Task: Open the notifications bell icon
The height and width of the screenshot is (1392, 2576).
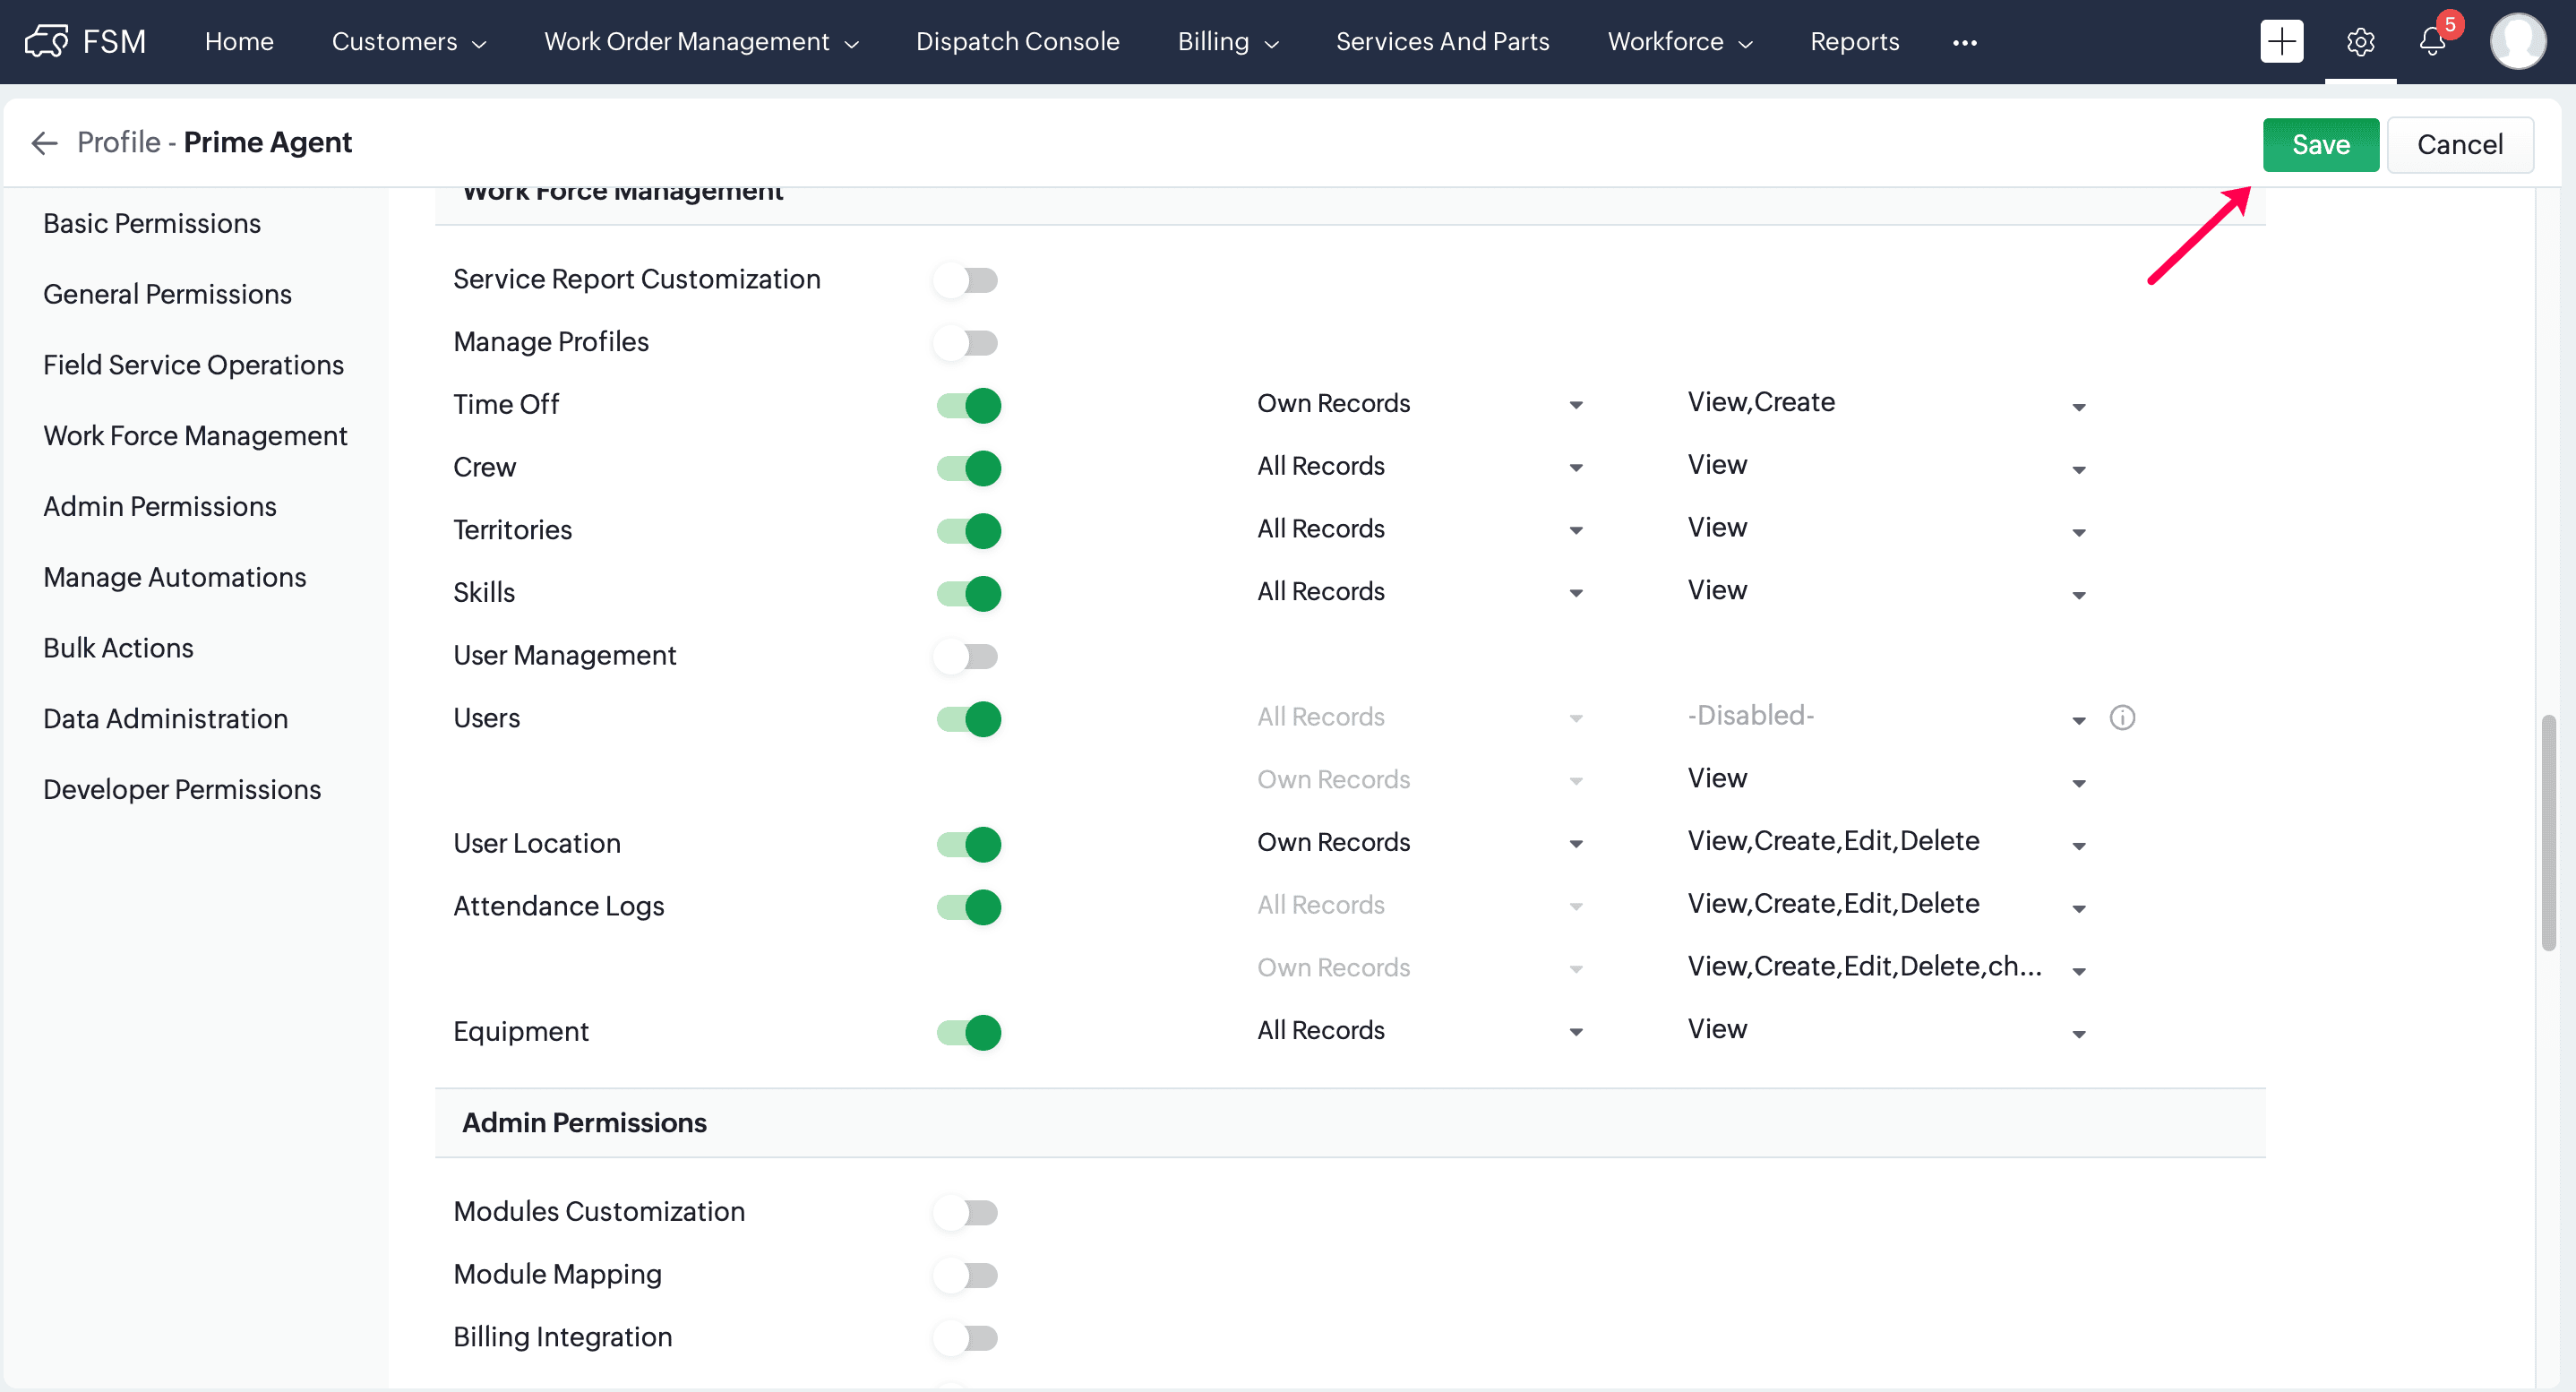Action: click(x=2432, y=42)
